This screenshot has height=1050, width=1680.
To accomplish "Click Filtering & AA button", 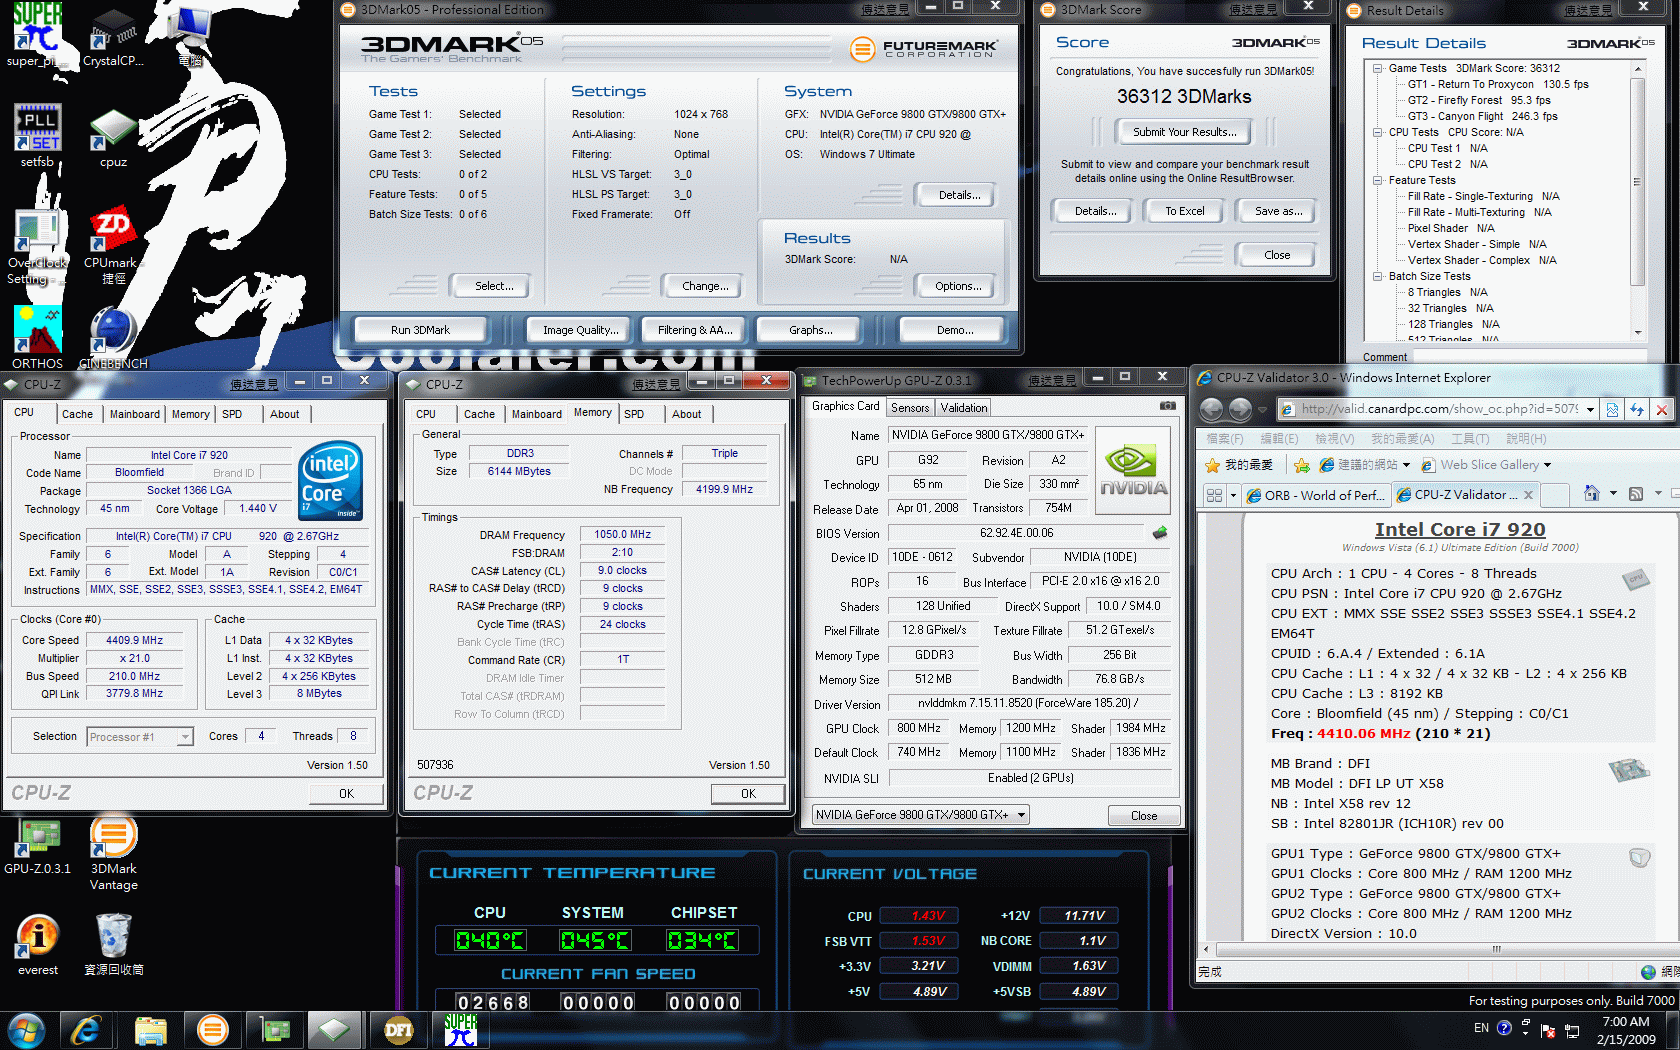I will 695,330.
